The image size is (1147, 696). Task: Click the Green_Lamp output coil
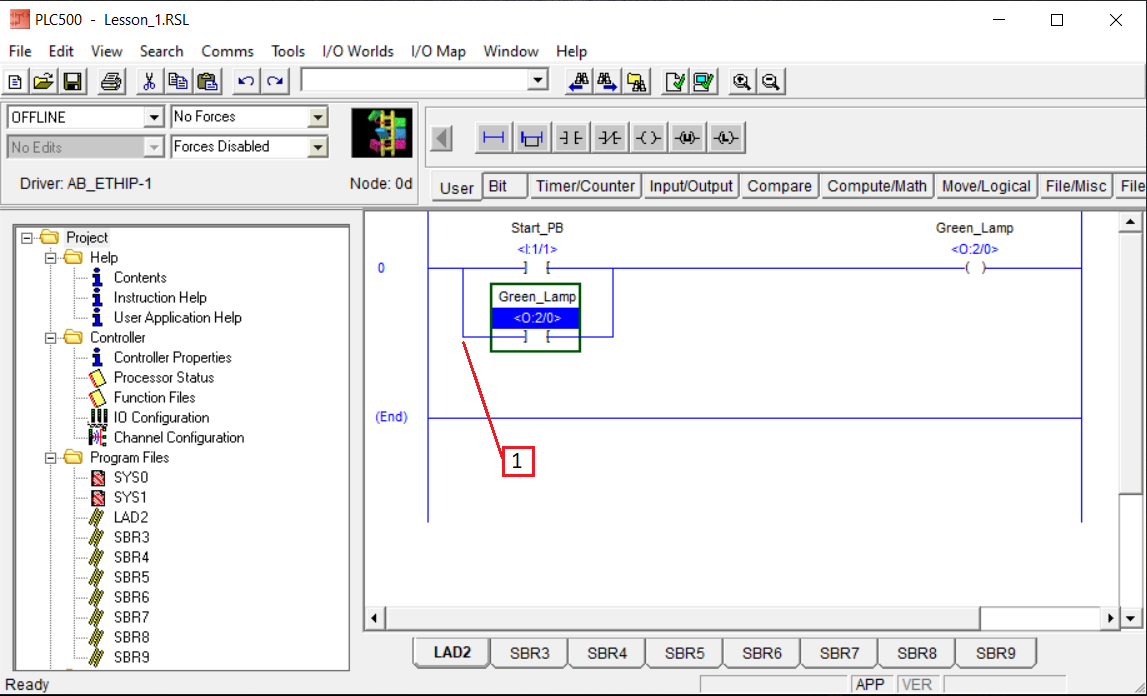[974, 268]
